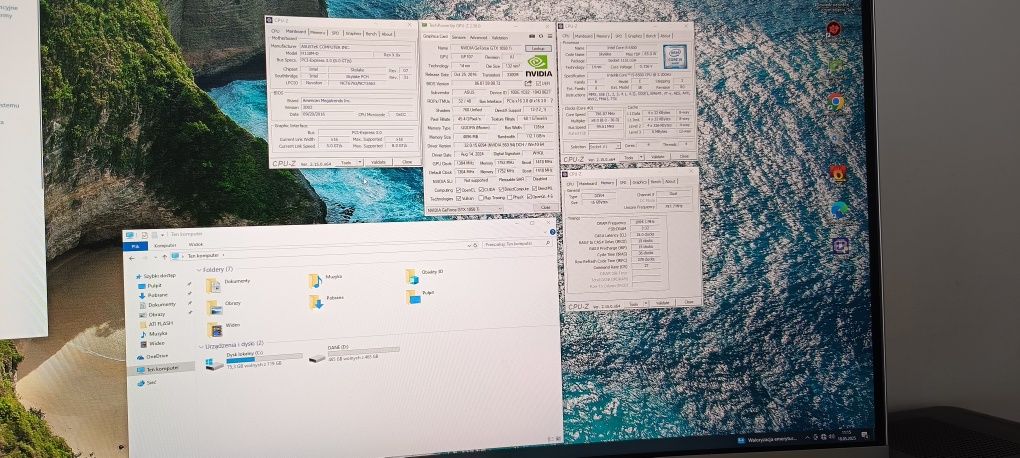Click the GPU-Z refresh icon
Viewport: 1020px width, 458px height.
541,36
